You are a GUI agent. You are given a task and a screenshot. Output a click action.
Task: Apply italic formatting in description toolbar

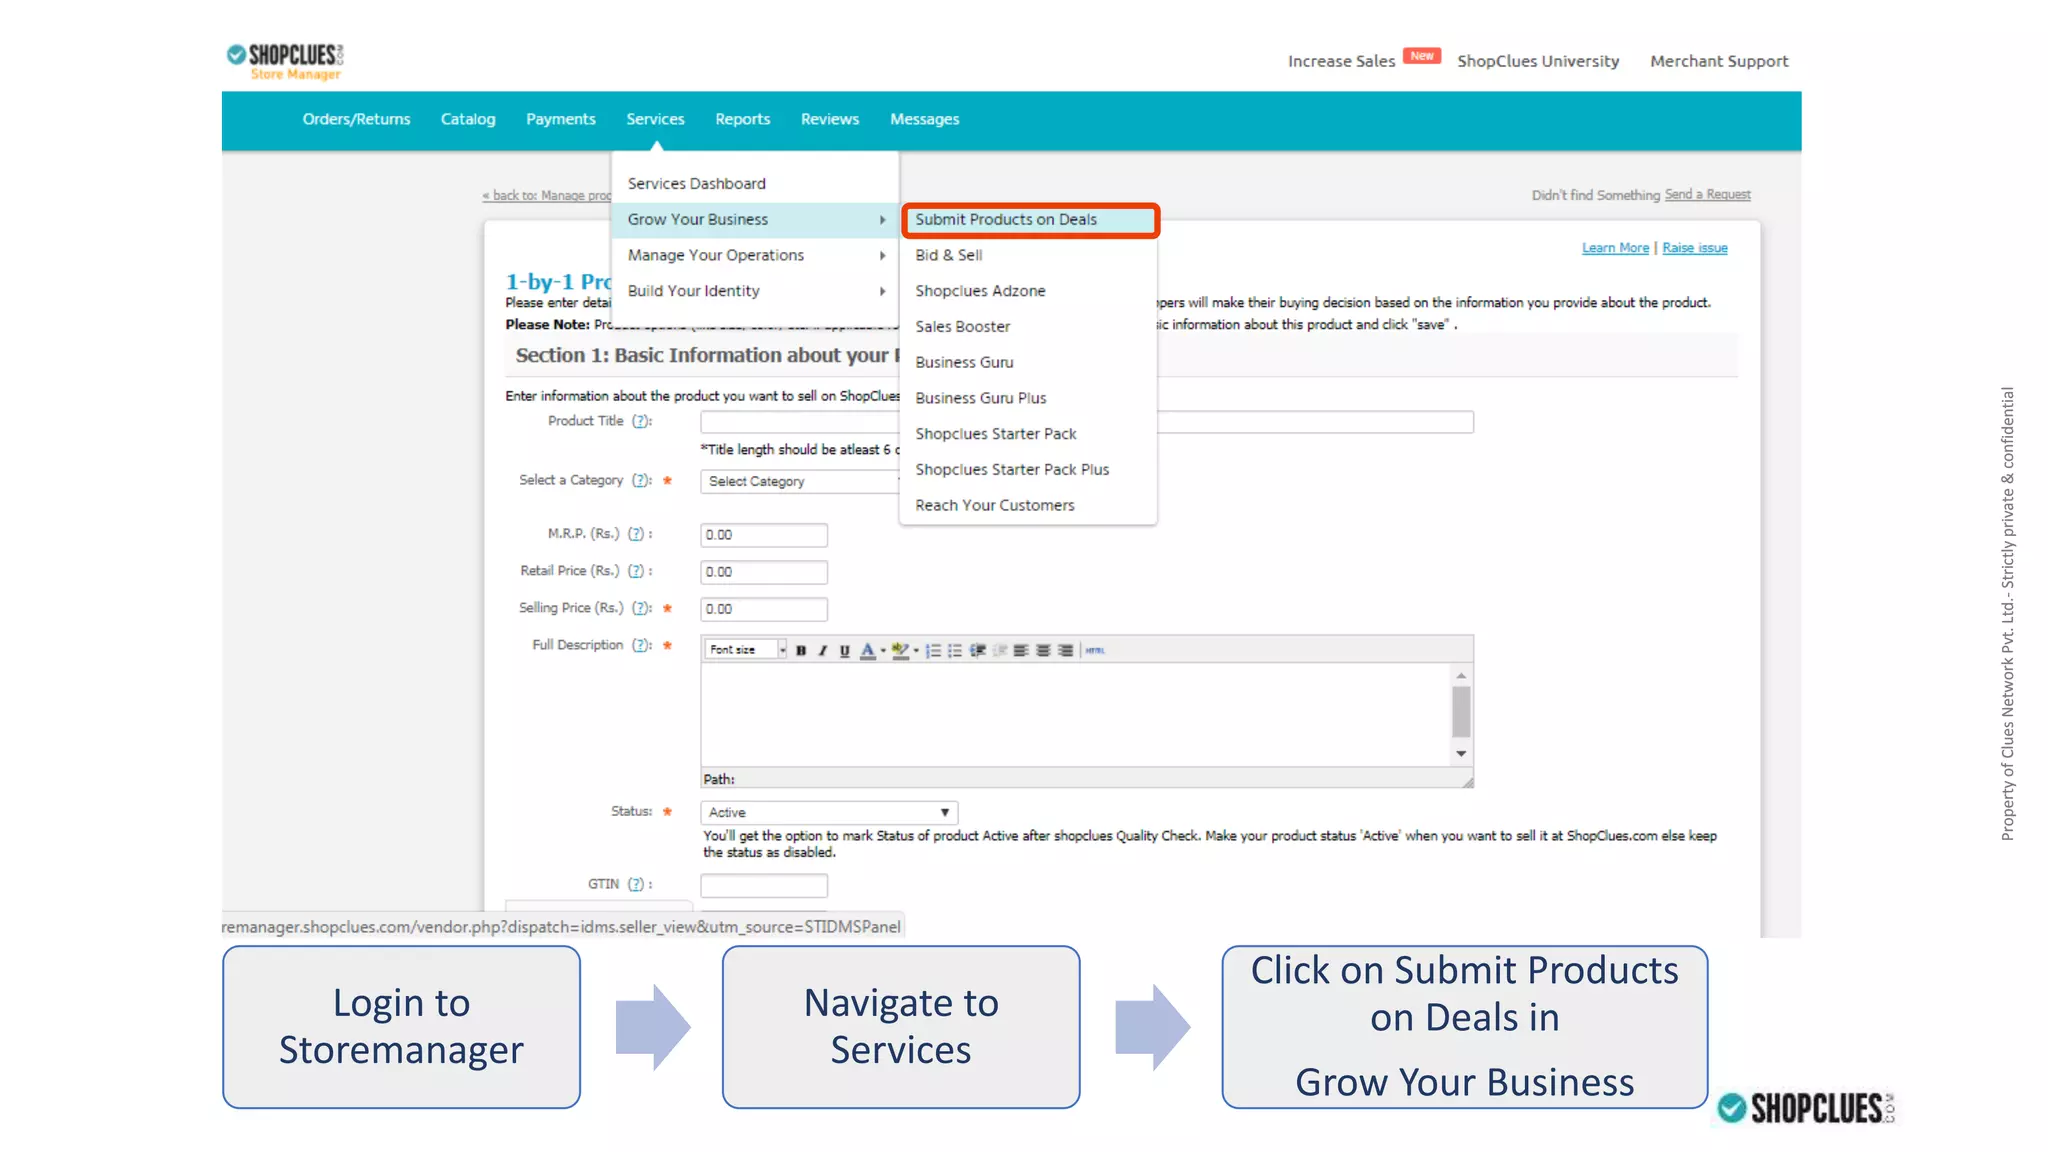(x=823, y=650)
